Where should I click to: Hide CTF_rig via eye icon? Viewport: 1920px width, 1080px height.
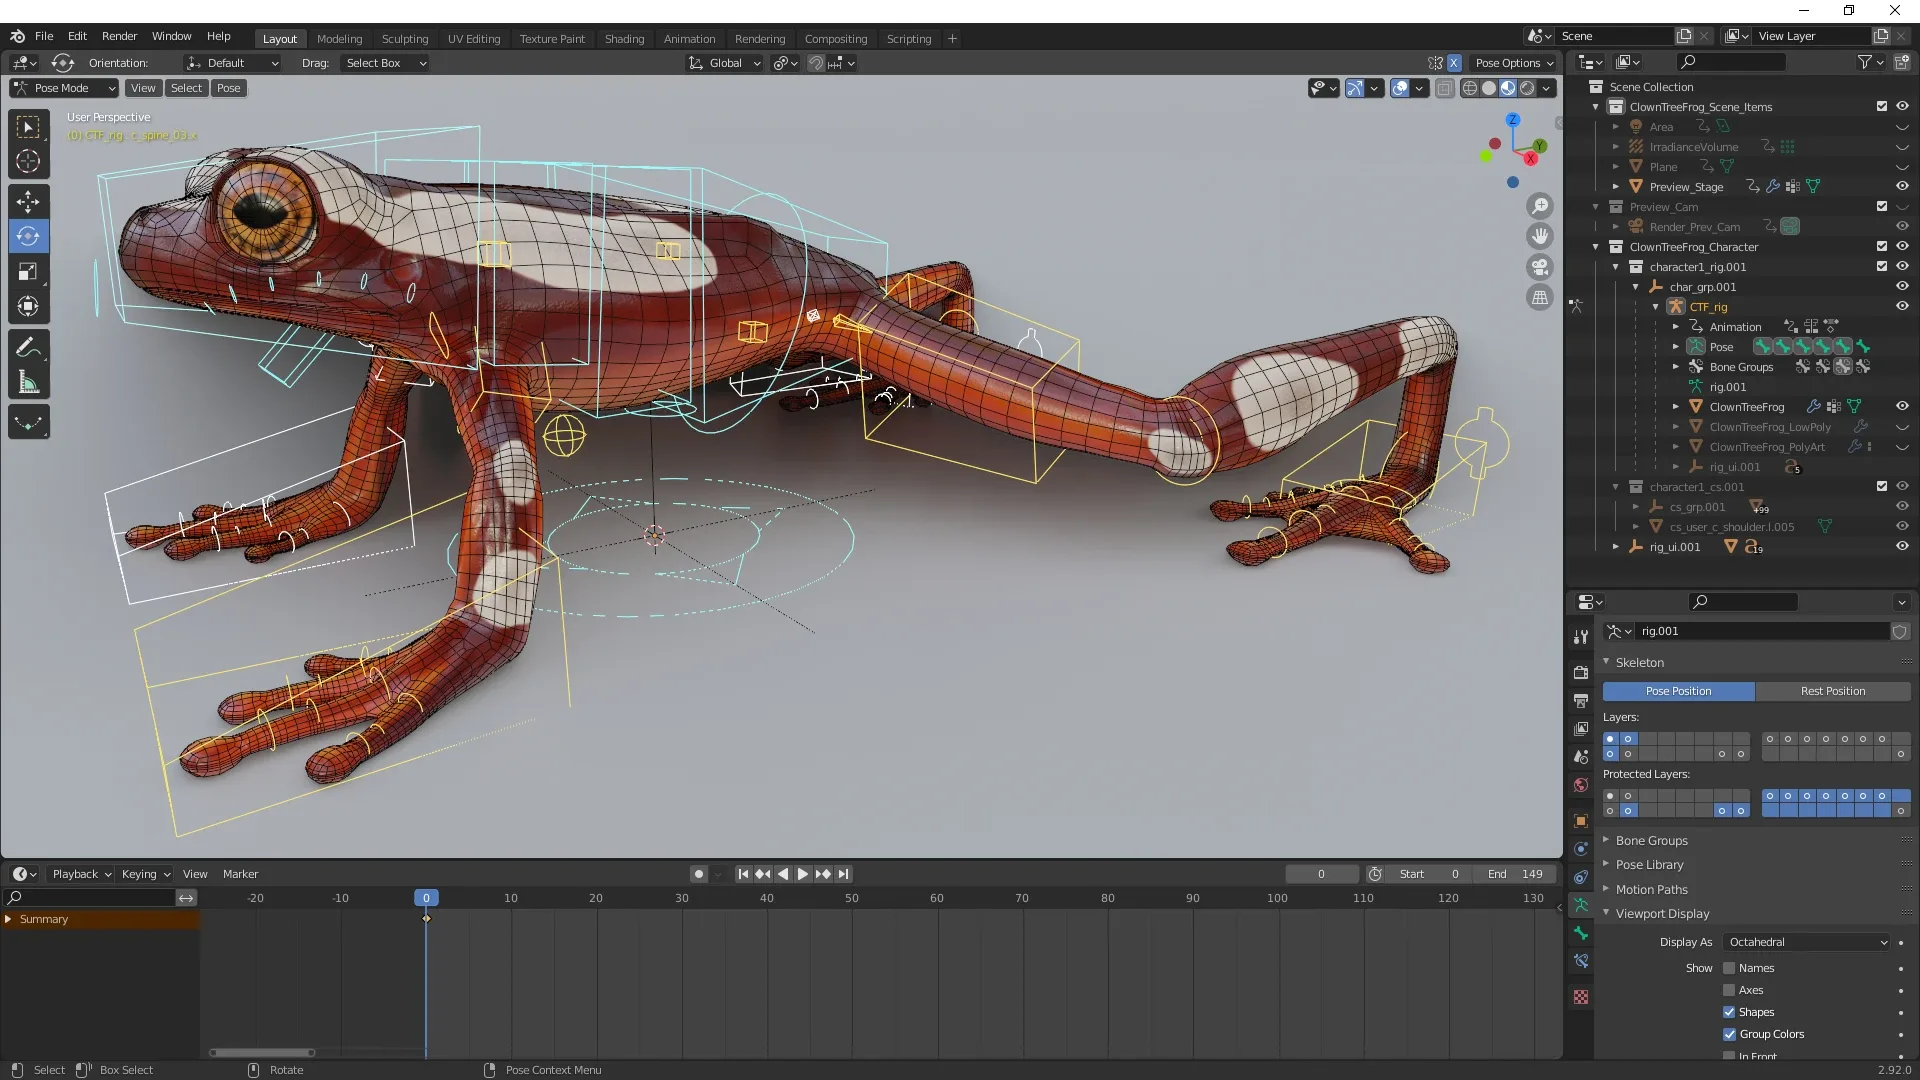pyautogui.click(x=1902, y=306)
